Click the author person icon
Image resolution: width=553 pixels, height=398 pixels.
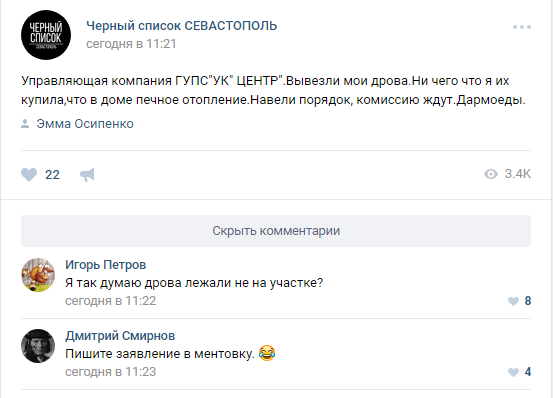25,124
